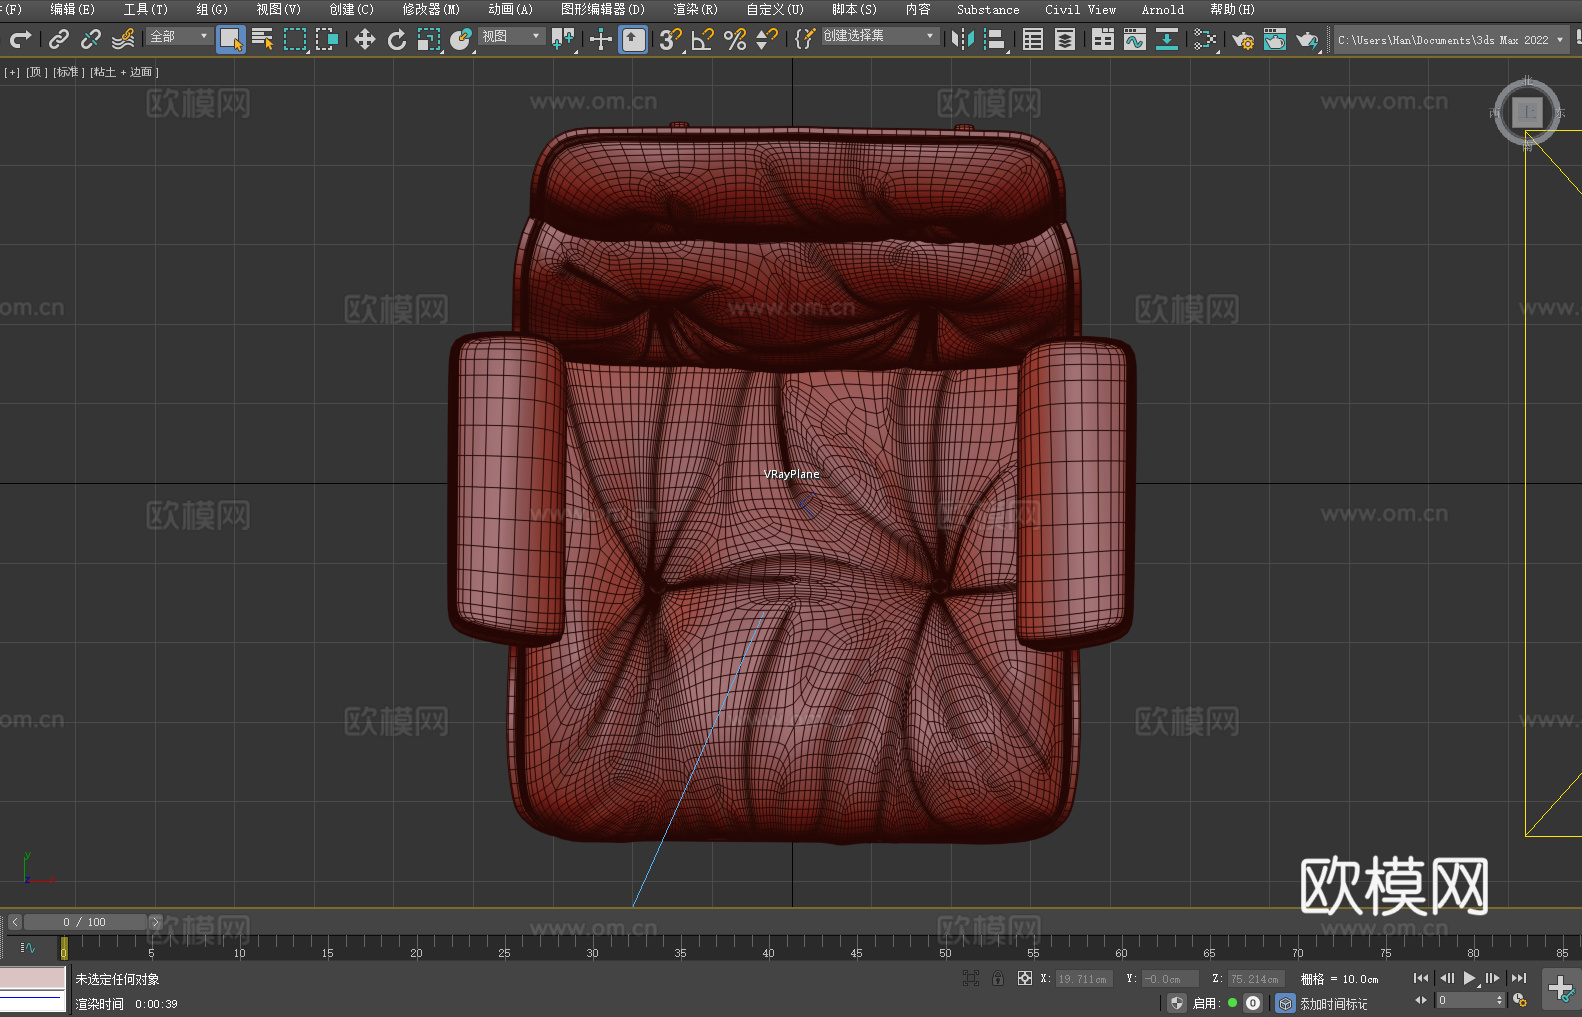Open the Select by Name list
This screenshot has width=1582, height=1017.
pyautogui.click(x=263, y=39)
